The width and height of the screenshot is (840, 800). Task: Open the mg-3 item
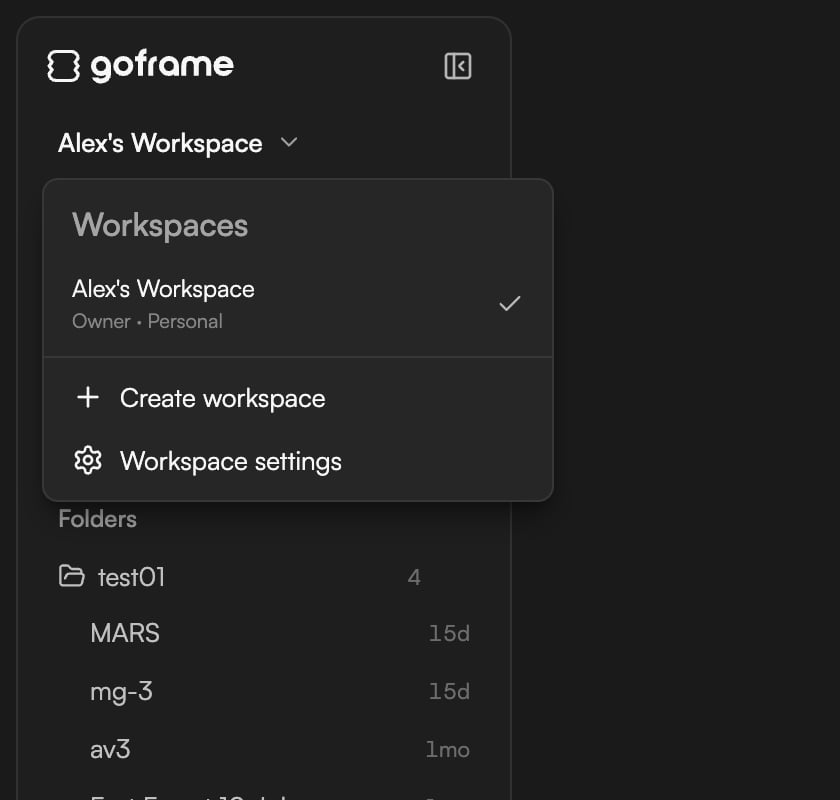[280, 691]
